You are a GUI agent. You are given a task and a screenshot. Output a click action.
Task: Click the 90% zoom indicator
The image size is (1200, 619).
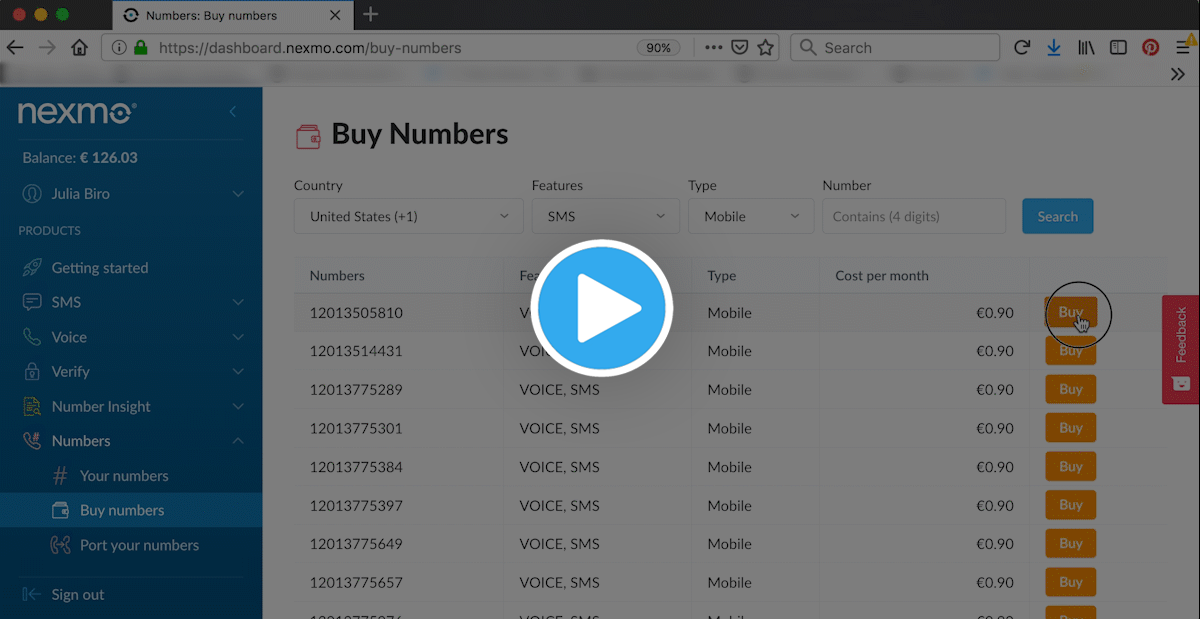(658, 47)
